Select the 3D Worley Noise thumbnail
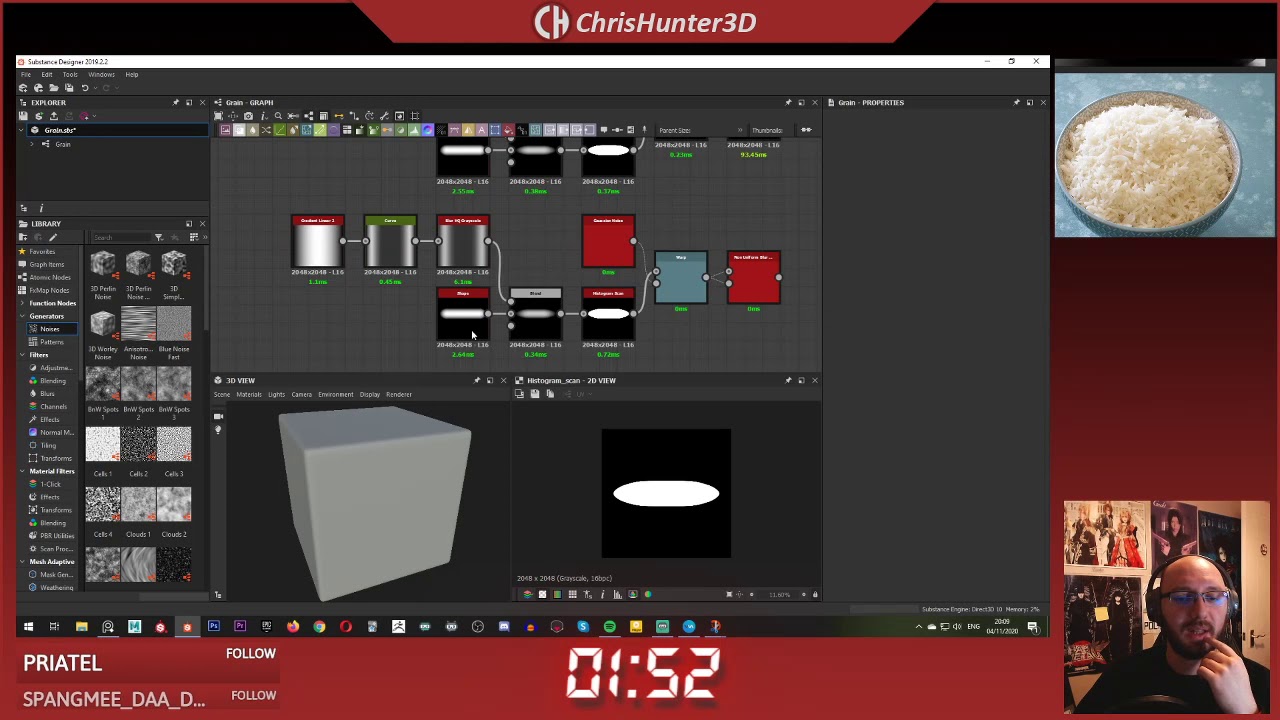 (103, 323)
